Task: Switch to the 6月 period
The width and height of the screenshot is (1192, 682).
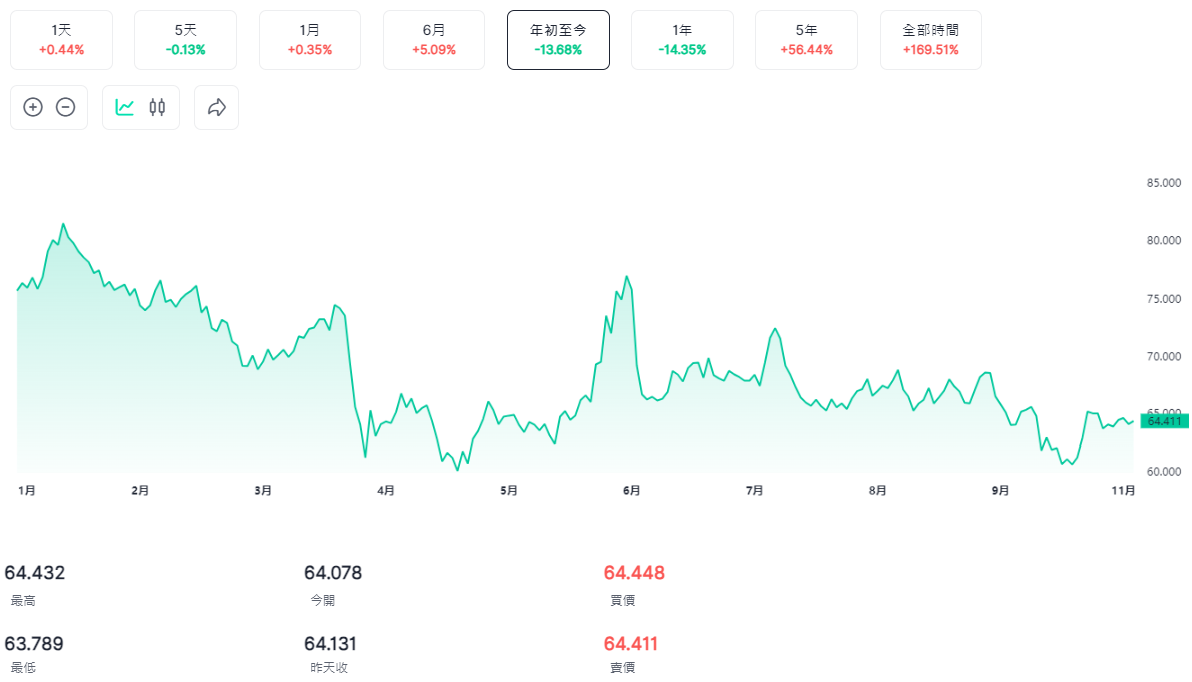Action: click(433, 40)
